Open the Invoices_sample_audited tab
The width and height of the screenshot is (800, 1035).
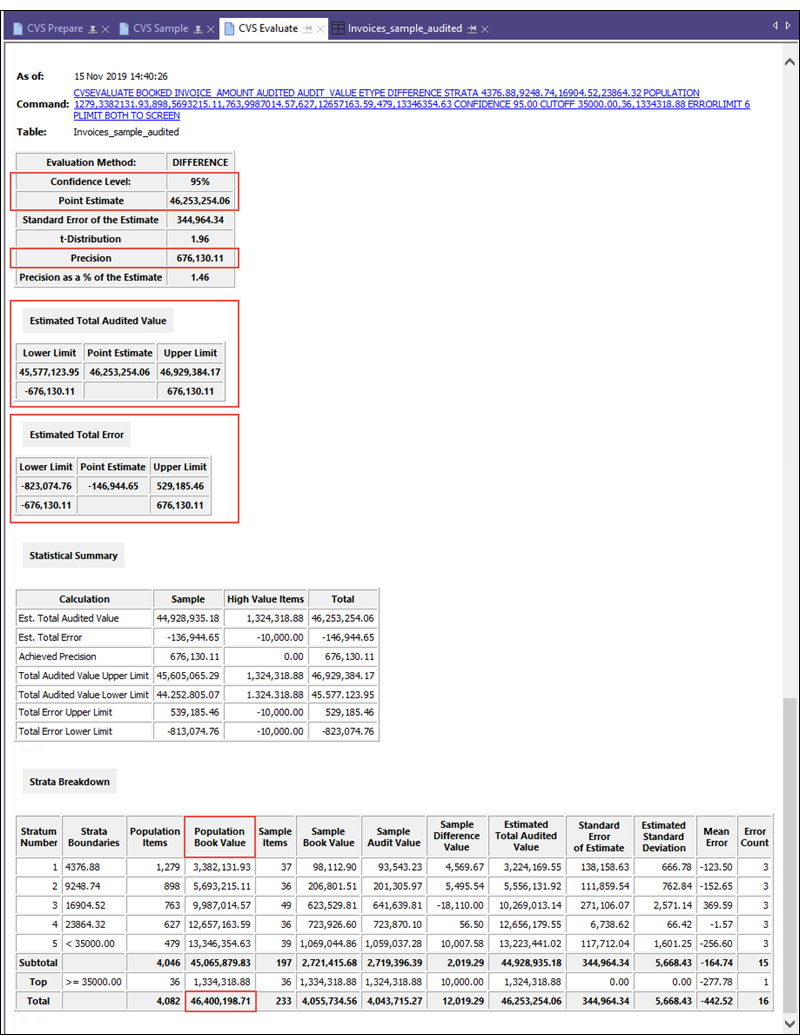pyautogui.click(x=405, y=29)
